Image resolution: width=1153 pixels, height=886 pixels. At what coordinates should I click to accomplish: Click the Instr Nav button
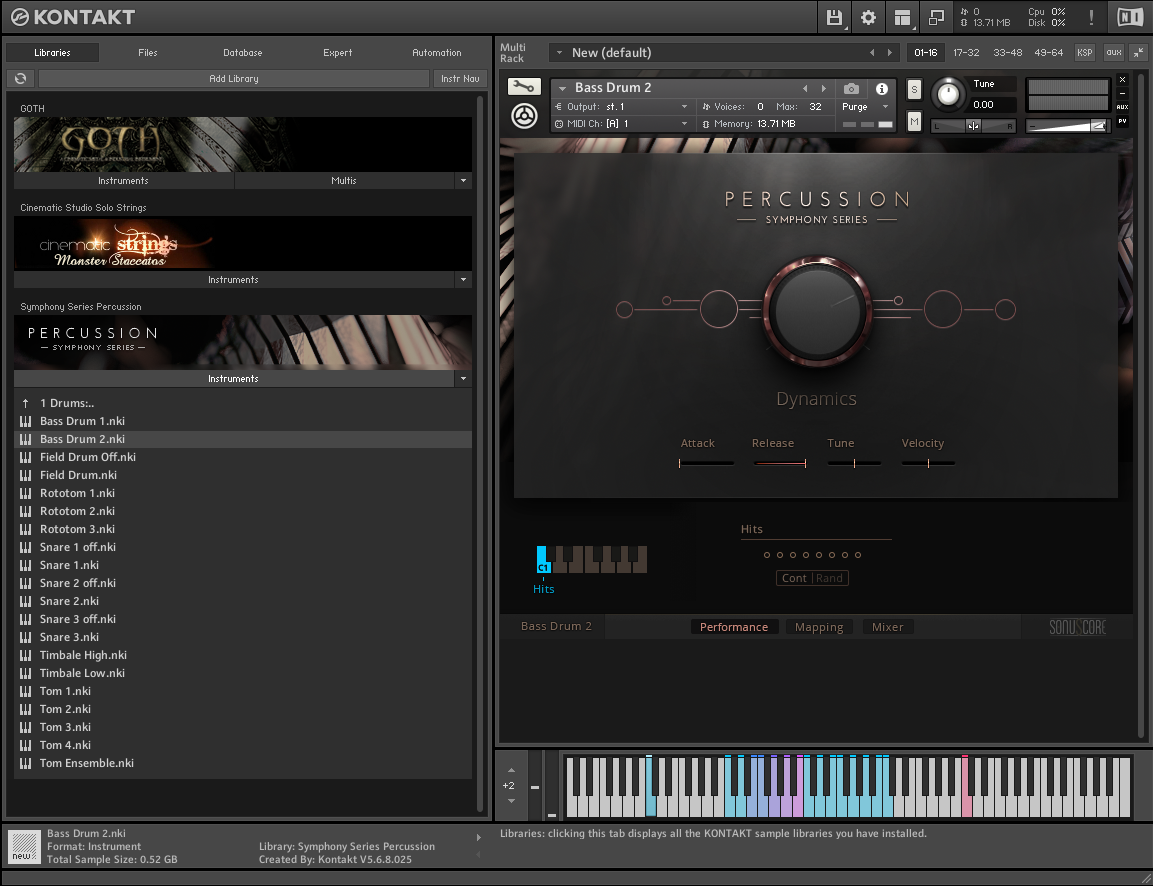point(460,79)
